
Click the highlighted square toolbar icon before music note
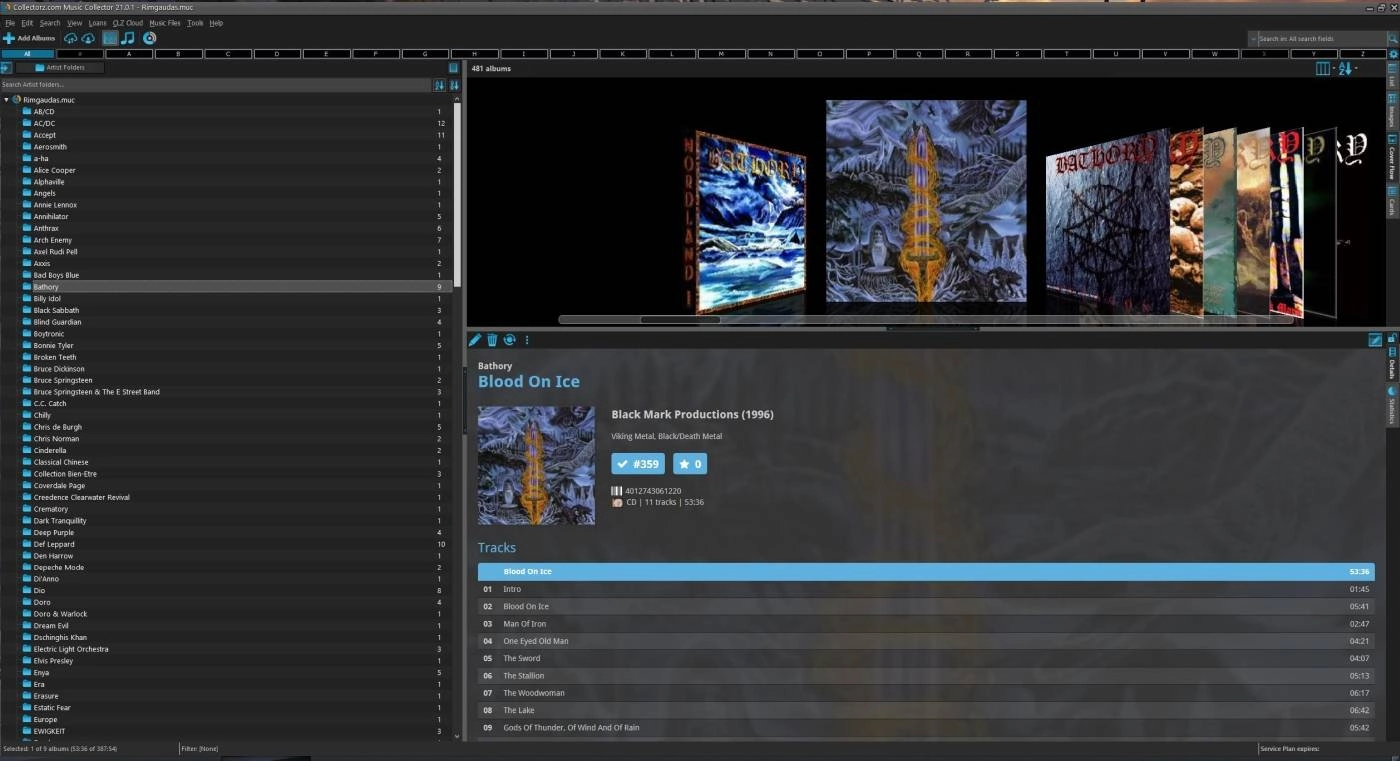(x=110, y=38)
